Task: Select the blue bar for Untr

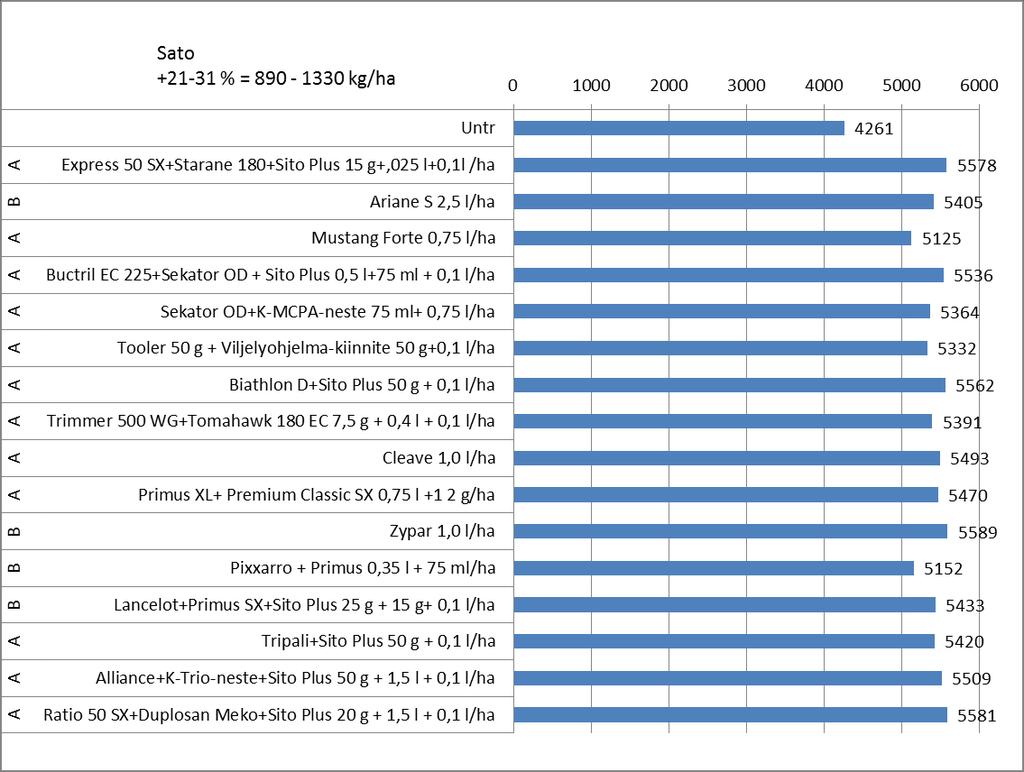Action: (x=679, y=128)
